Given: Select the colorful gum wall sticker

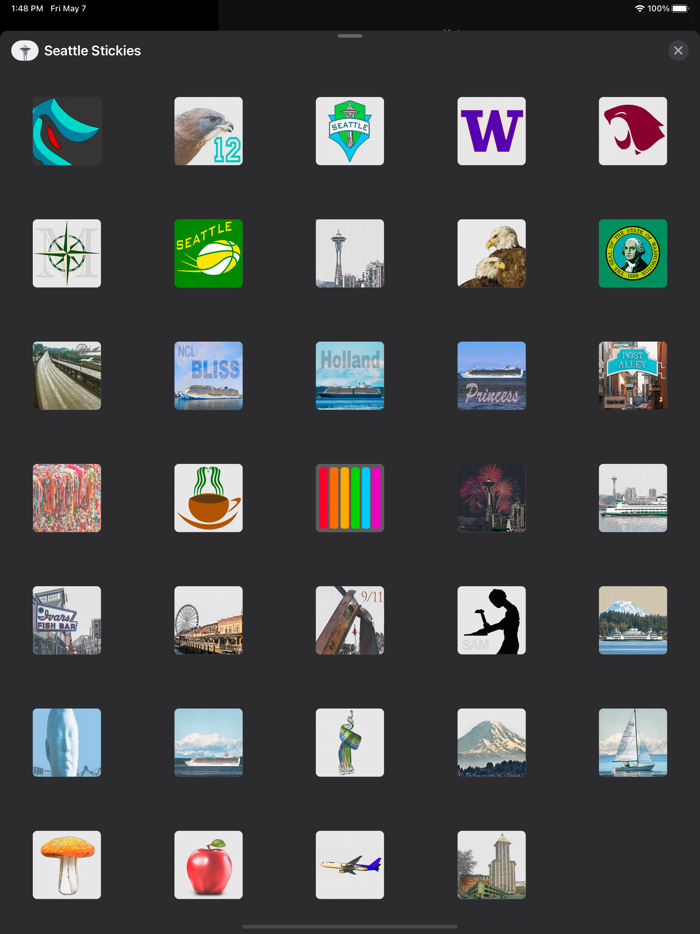Looking at the screenshot, I should coord(67,498).
